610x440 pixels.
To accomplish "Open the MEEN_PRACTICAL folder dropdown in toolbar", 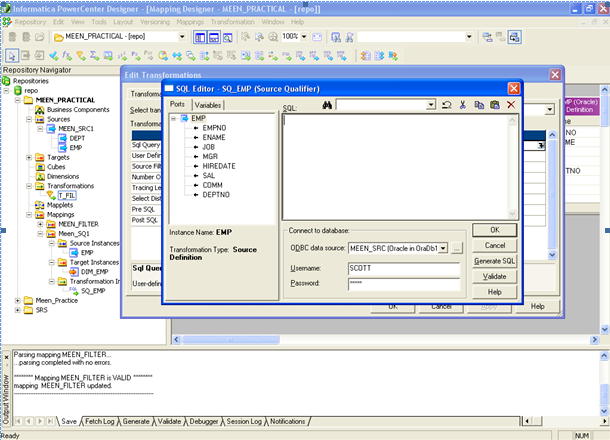I will pyautogui.click(x=182, y=37).
